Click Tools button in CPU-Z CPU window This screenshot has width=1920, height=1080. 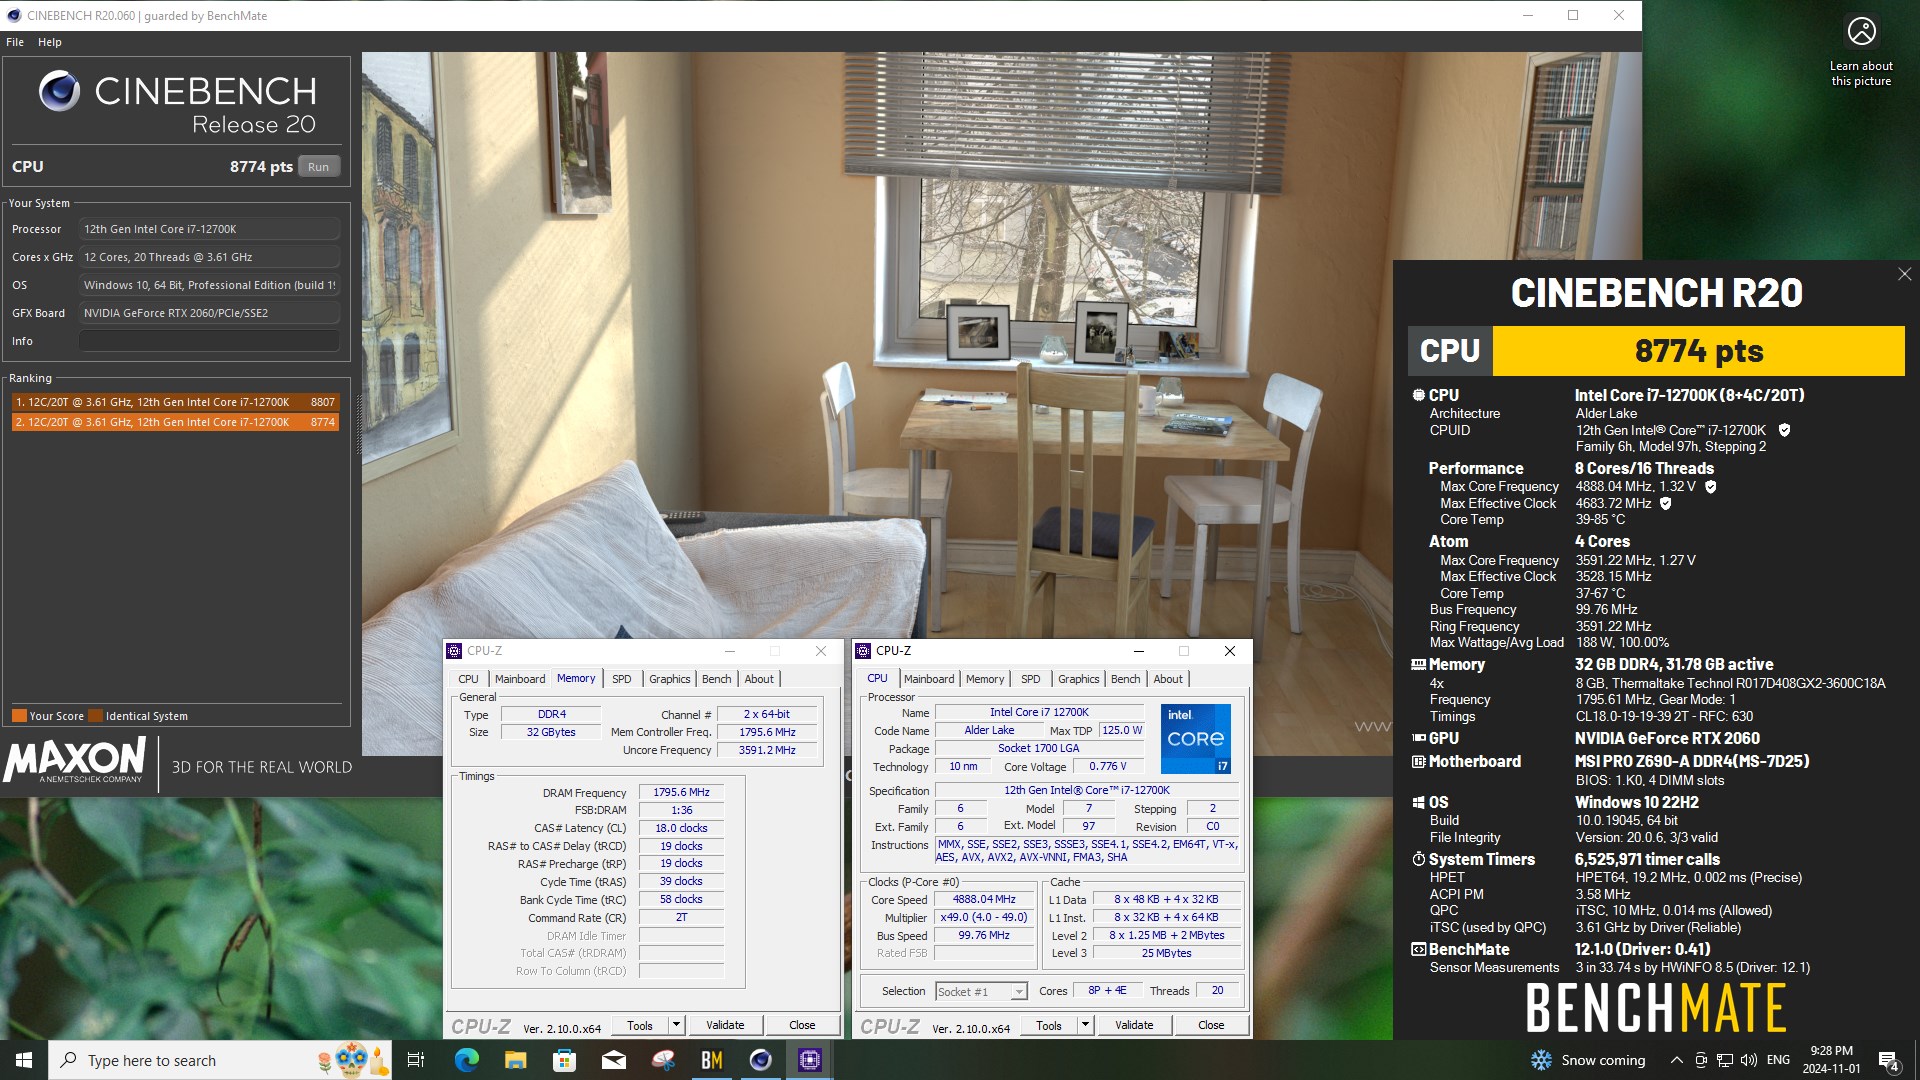coord(1049,1025)
